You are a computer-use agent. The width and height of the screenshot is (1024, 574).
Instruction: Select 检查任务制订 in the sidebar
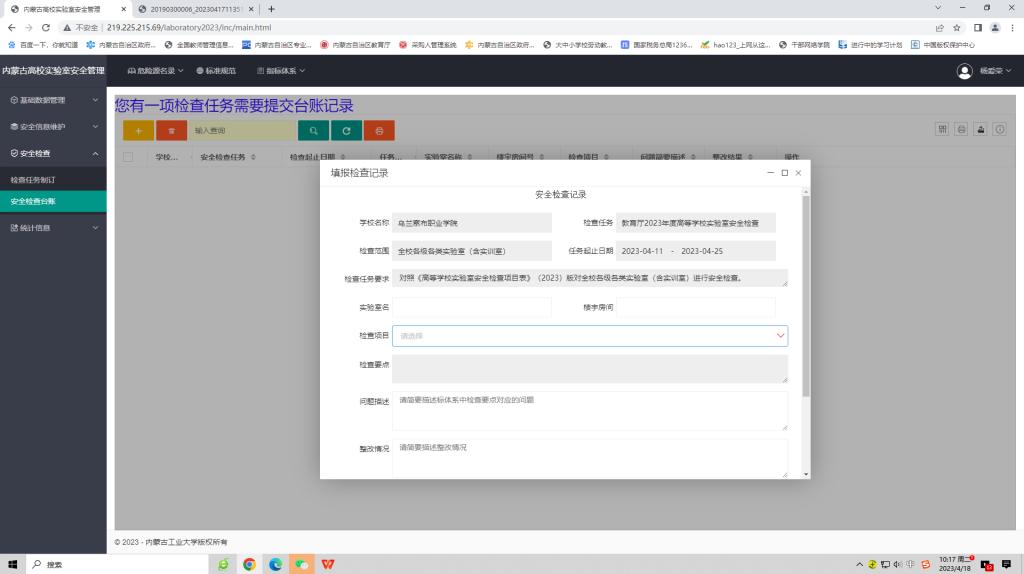(x=40, y=180)
